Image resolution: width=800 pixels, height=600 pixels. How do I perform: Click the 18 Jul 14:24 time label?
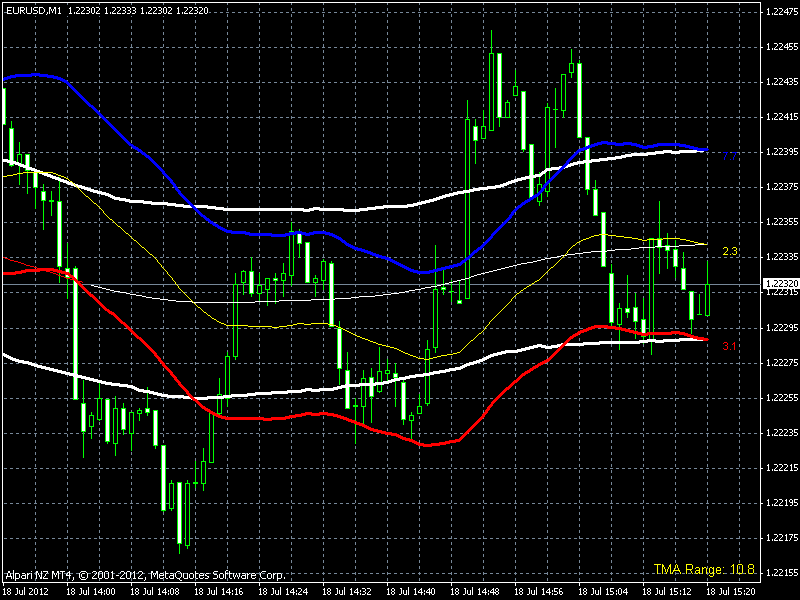pyautogui.click(x=283, y=592)
